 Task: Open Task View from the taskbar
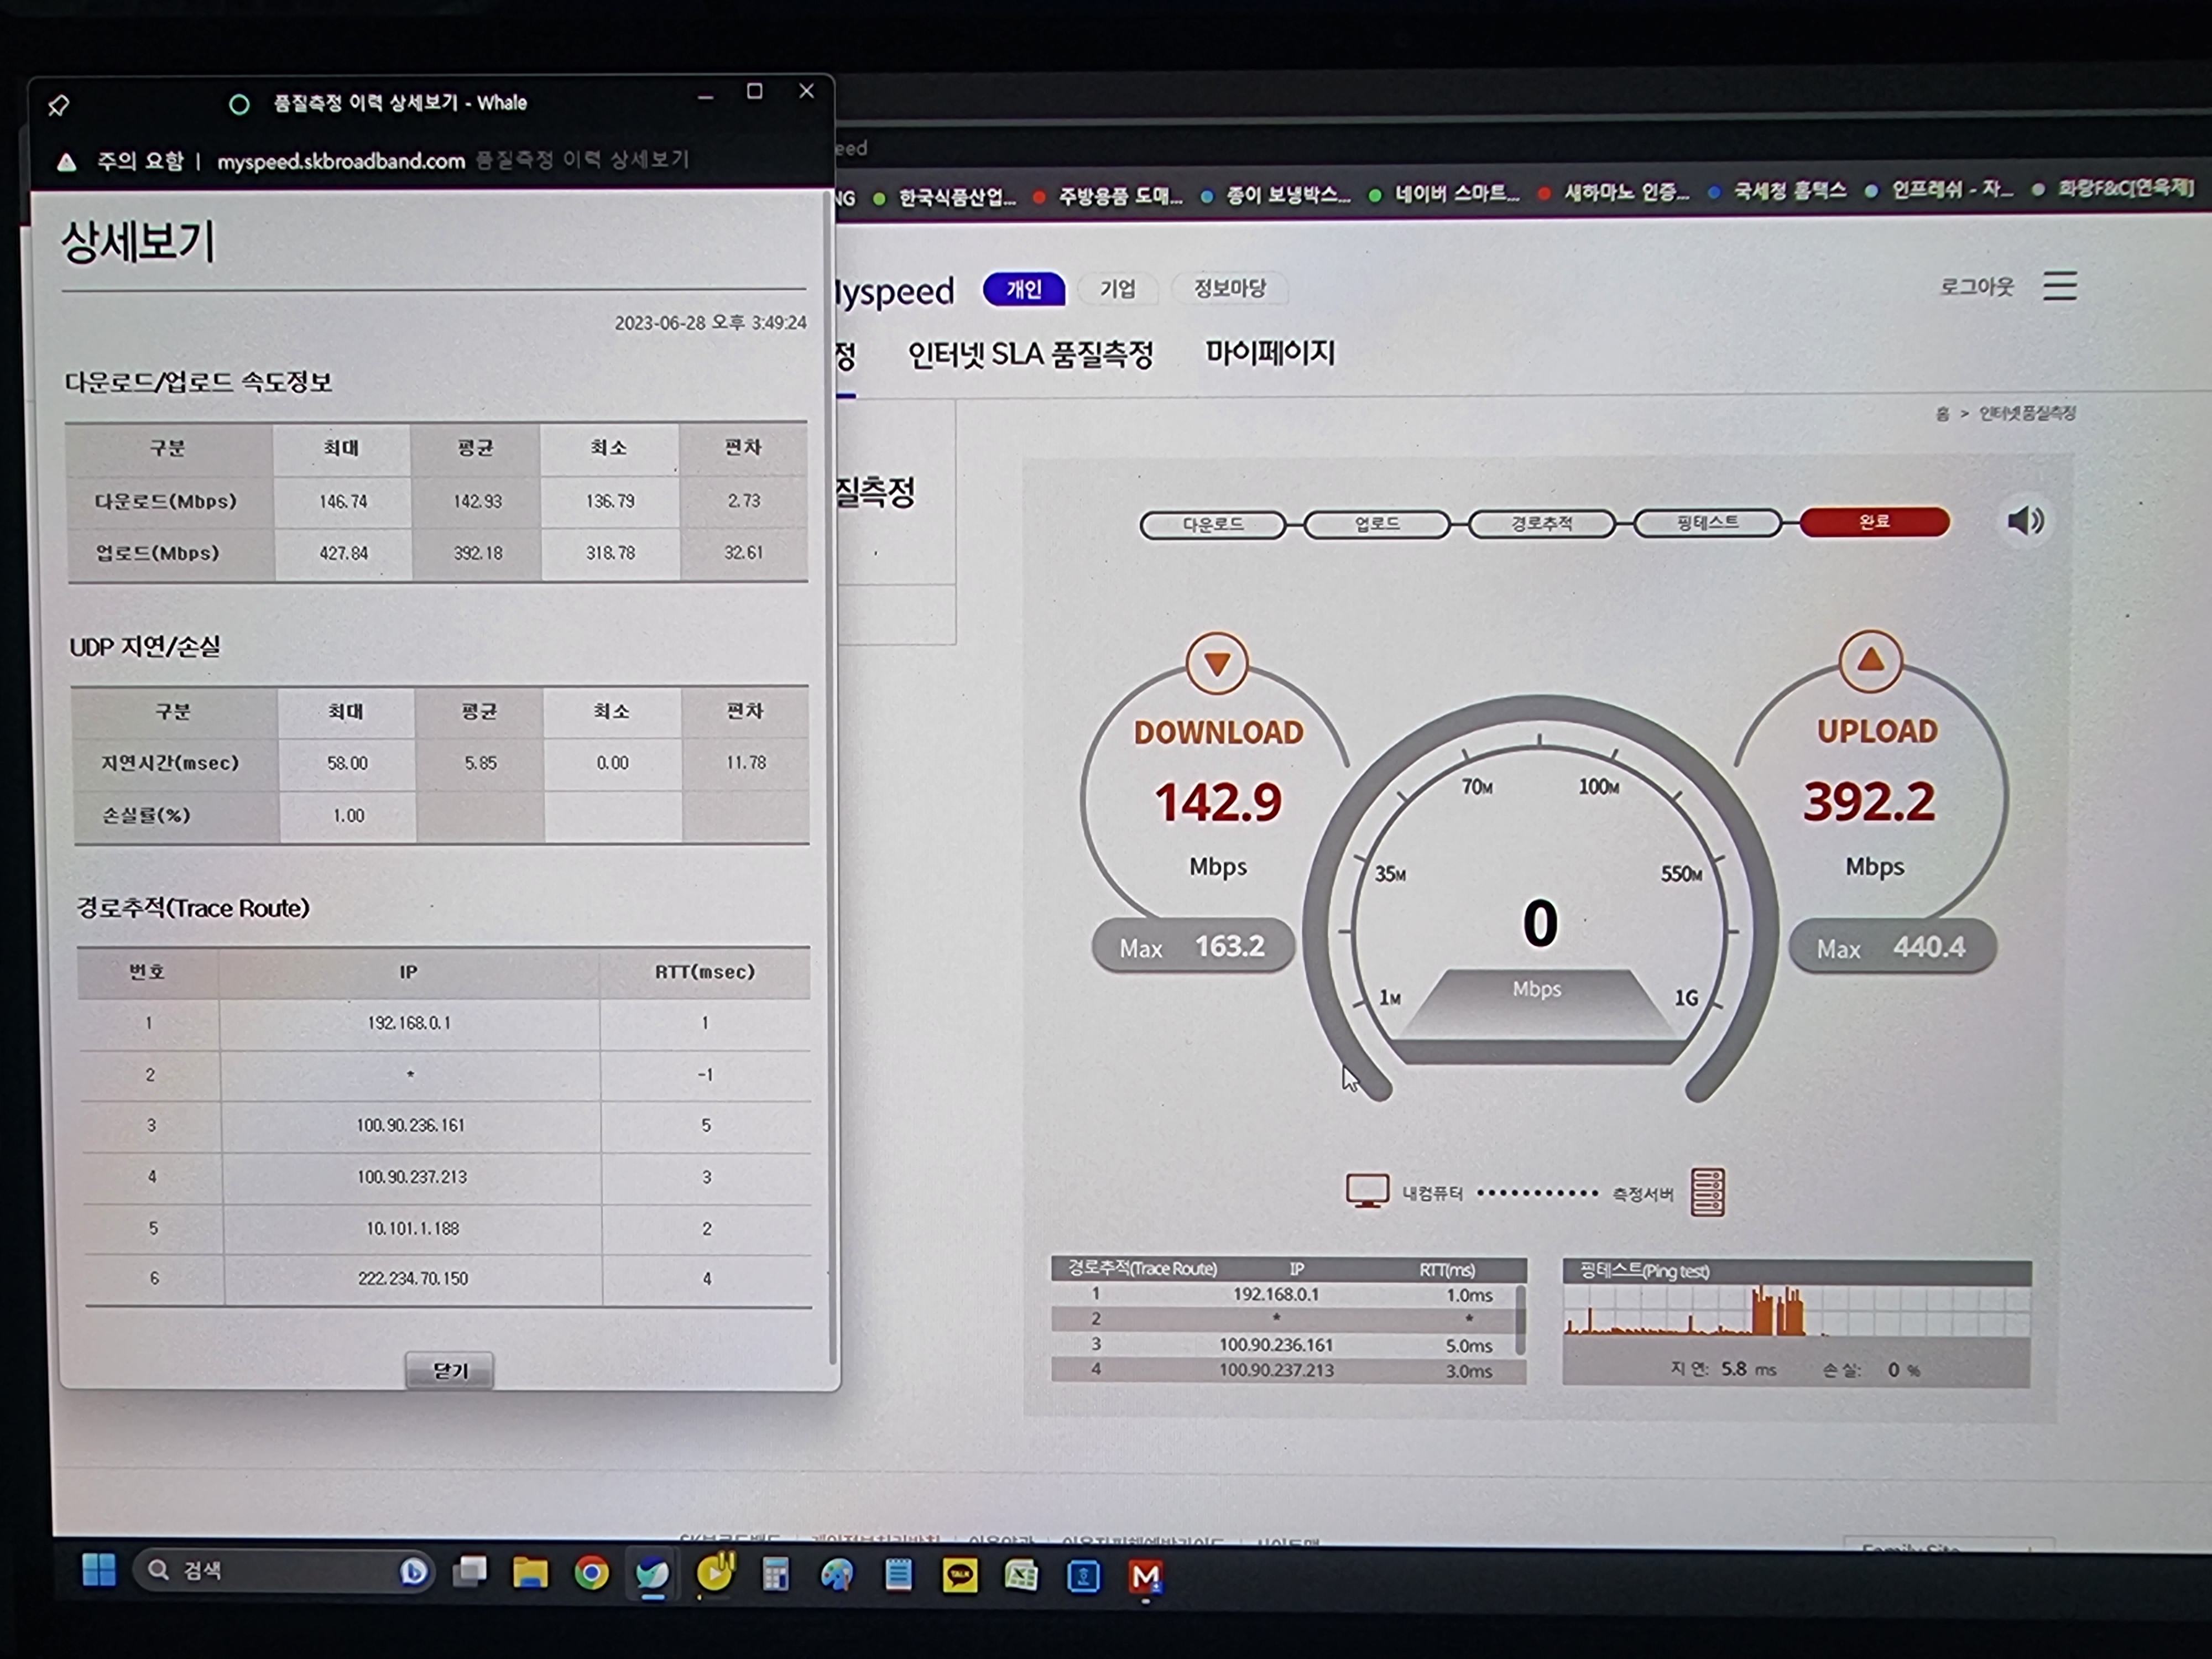click(x=469, y=1571)
